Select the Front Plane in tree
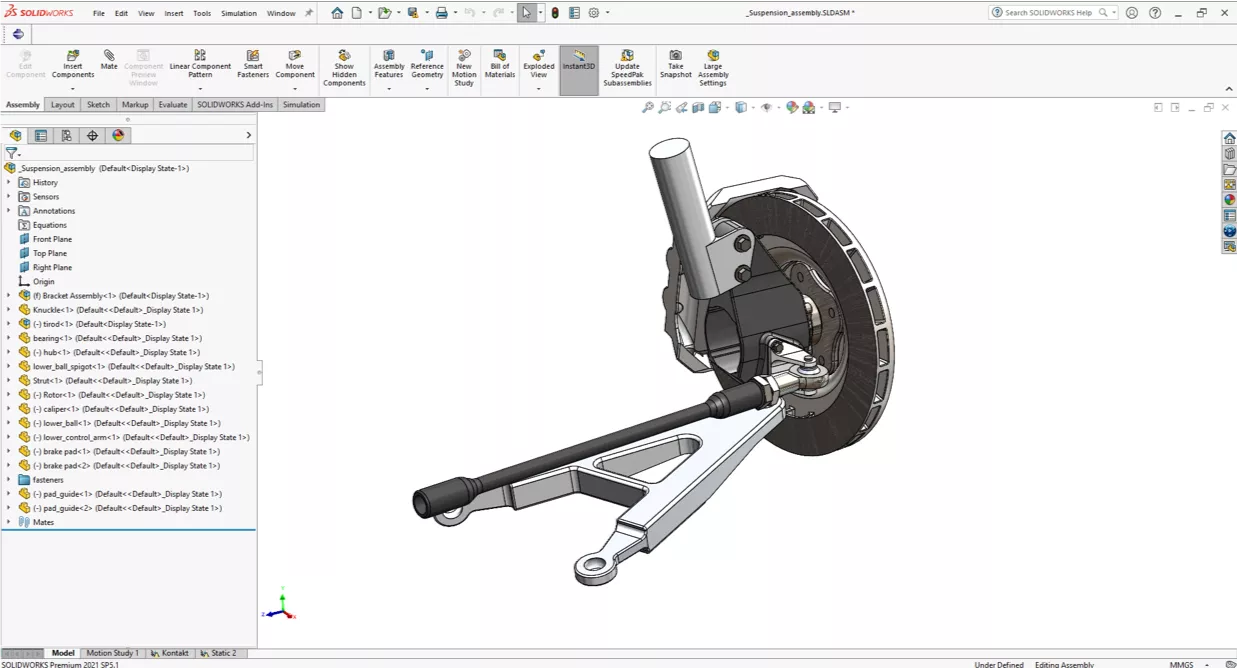Viewport: 1237px width, 668px height. tap(52, 239)
